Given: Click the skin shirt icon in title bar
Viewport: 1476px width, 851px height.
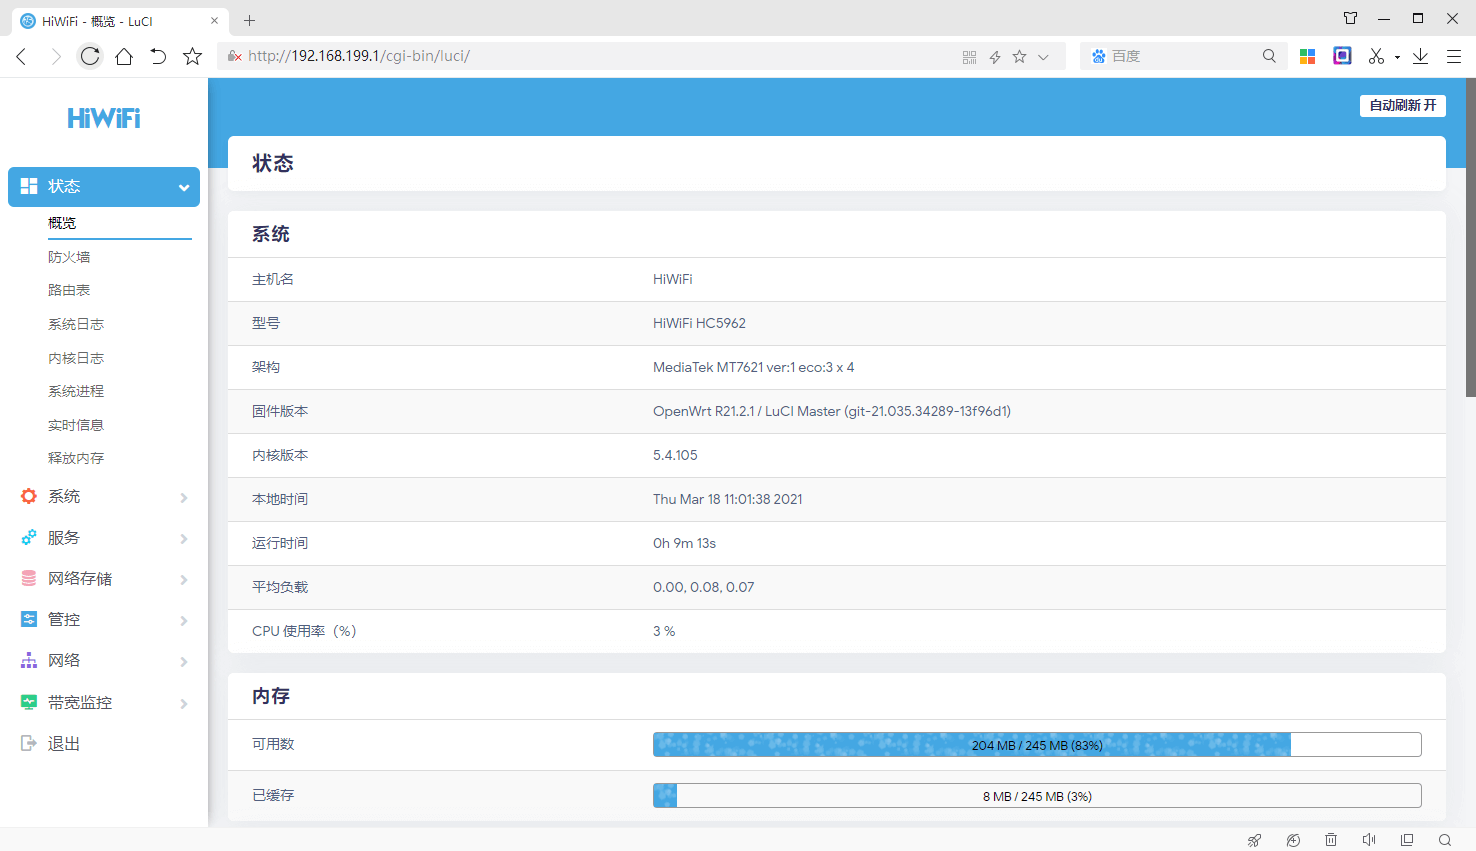Looking at the screenshot, I should (1350, 18).
